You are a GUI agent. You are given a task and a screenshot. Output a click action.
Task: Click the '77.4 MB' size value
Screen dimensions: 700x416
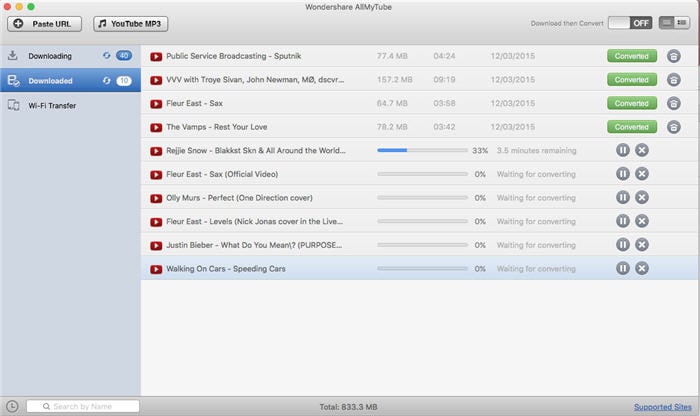coord(392,56)
